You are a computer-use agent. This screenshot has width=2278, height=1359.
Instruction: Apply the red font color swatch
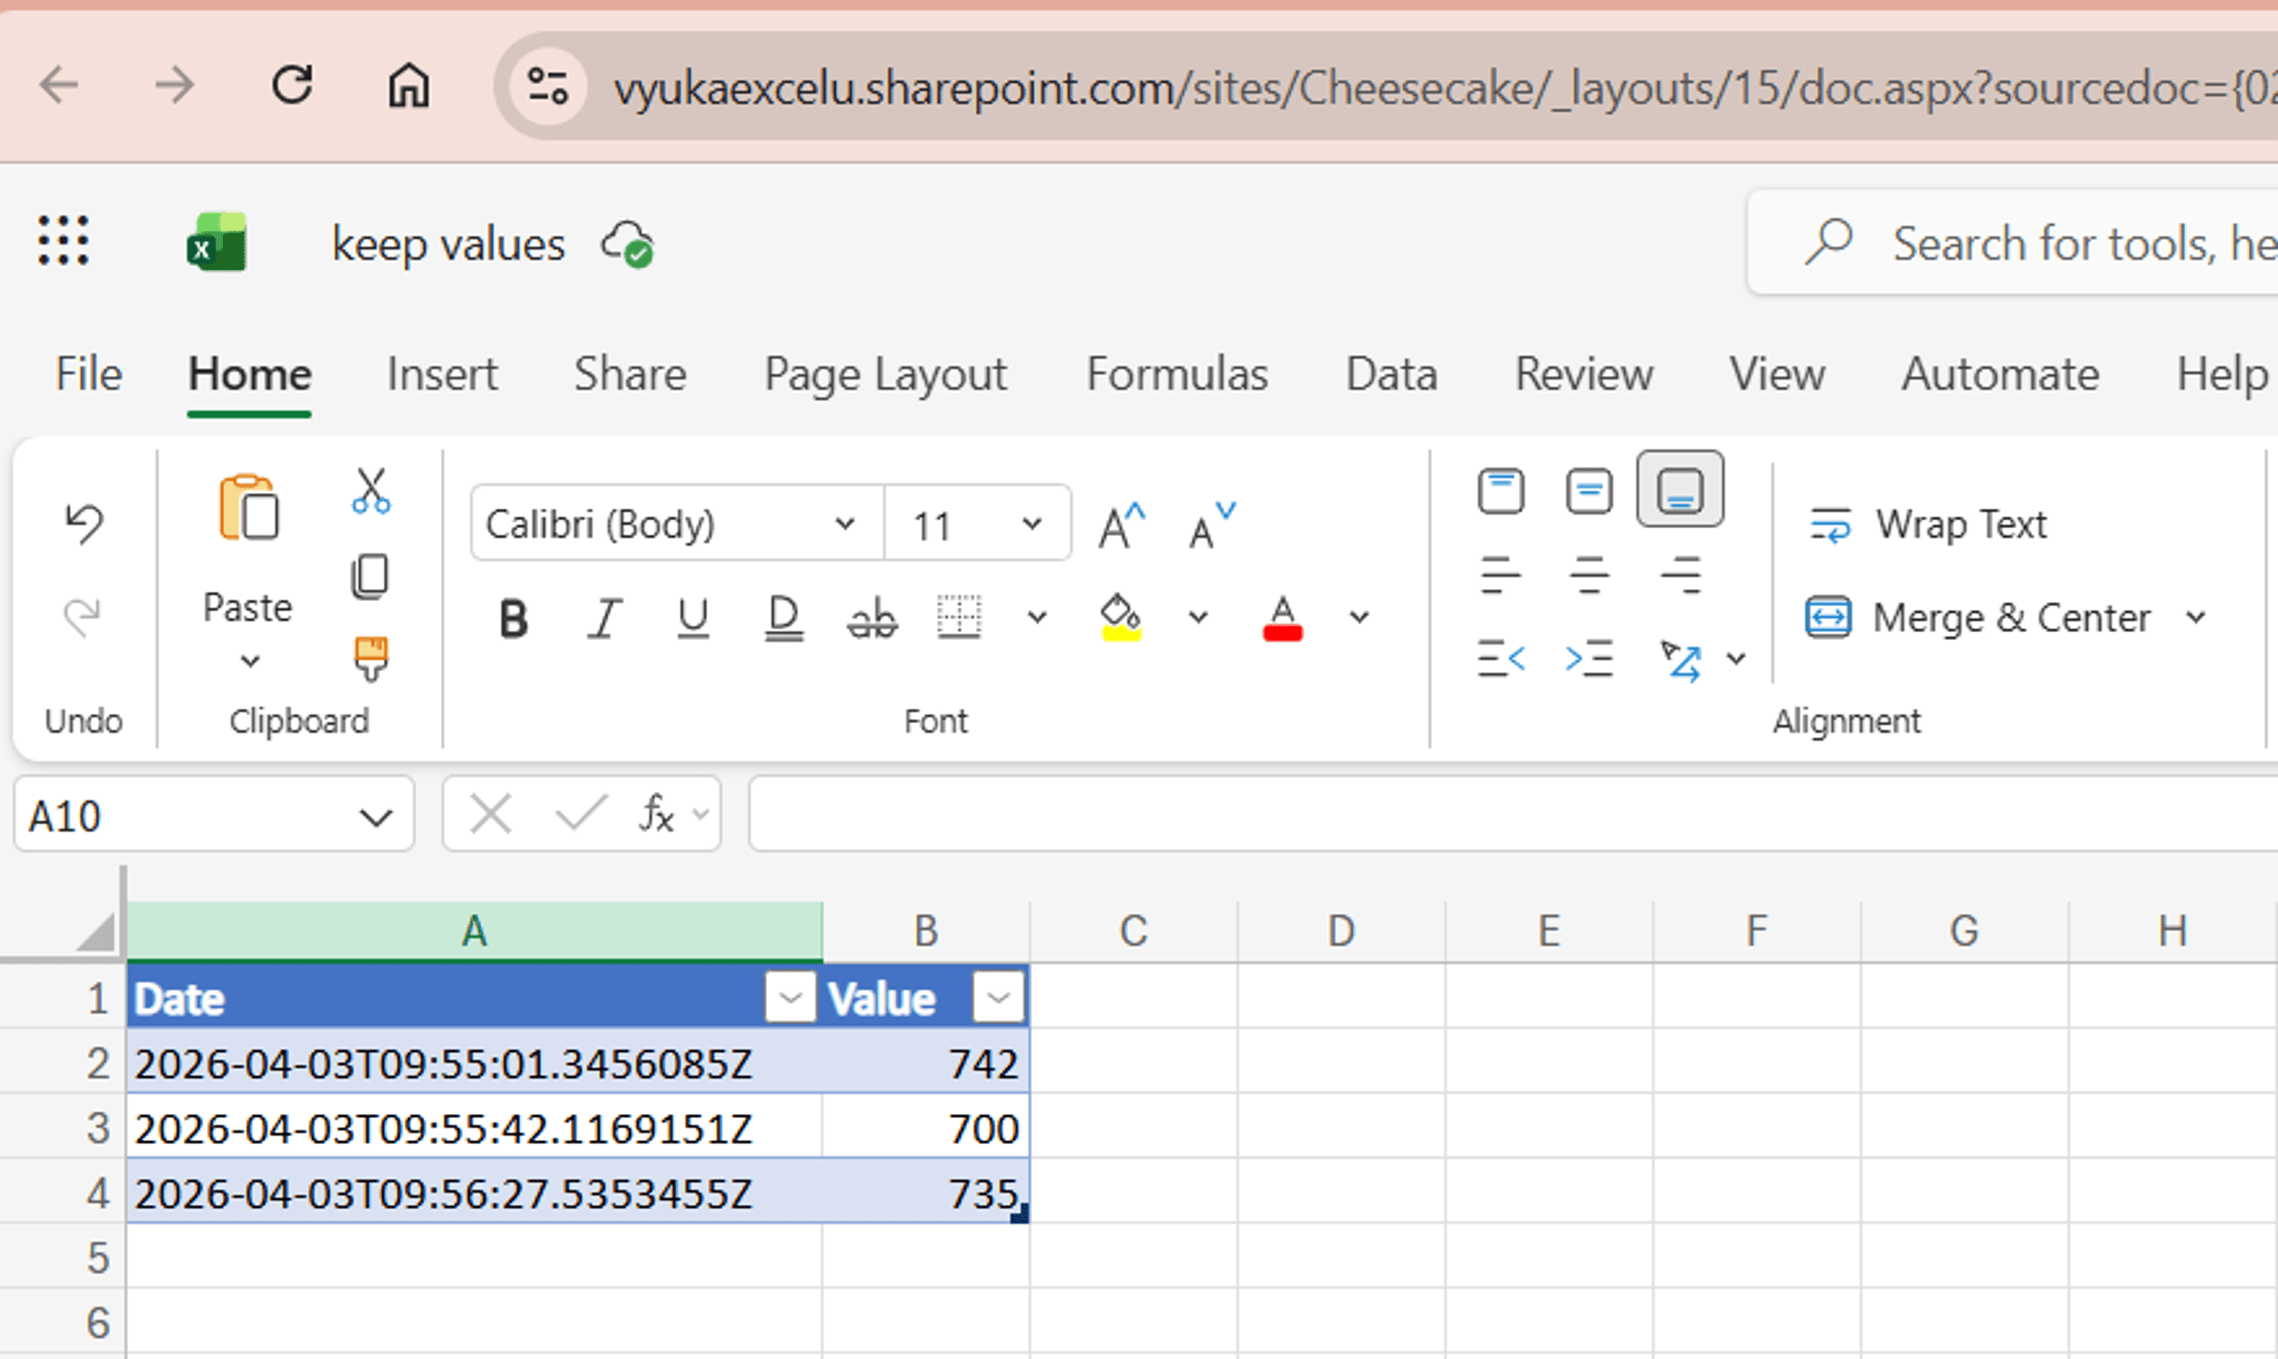click(x=1282, y=618)
